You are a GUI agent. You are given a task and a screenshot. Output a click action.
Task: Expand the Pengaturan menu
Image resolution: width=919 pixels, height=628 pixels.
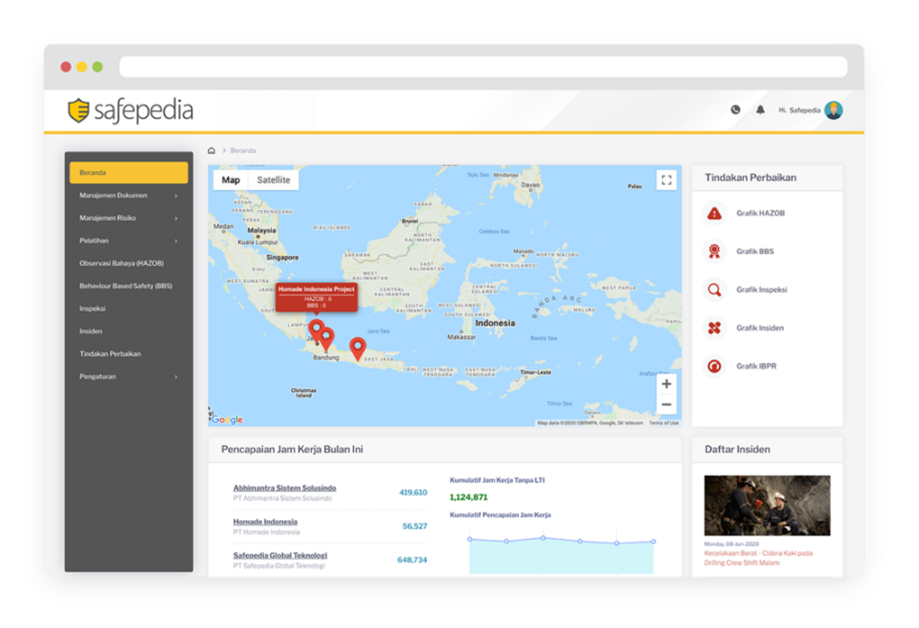96,376
